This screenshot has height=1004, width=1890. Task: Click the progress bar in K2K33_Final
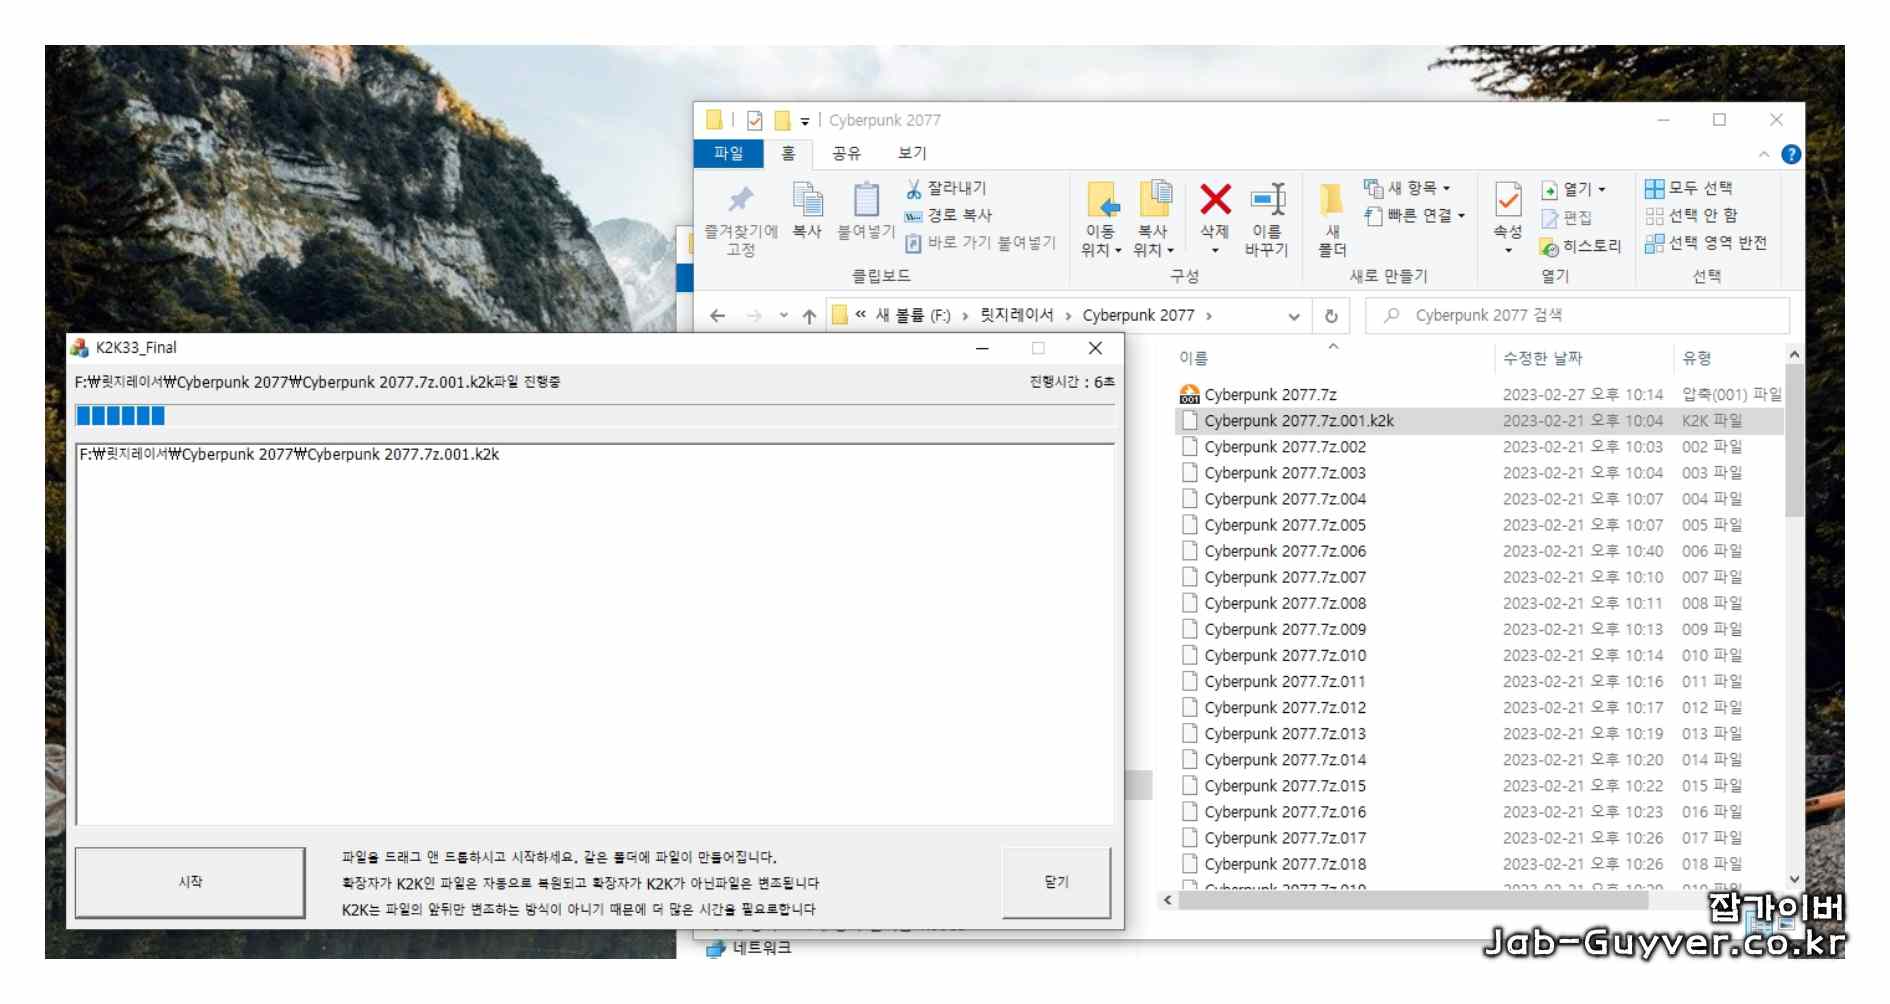(x=595, y=416)
